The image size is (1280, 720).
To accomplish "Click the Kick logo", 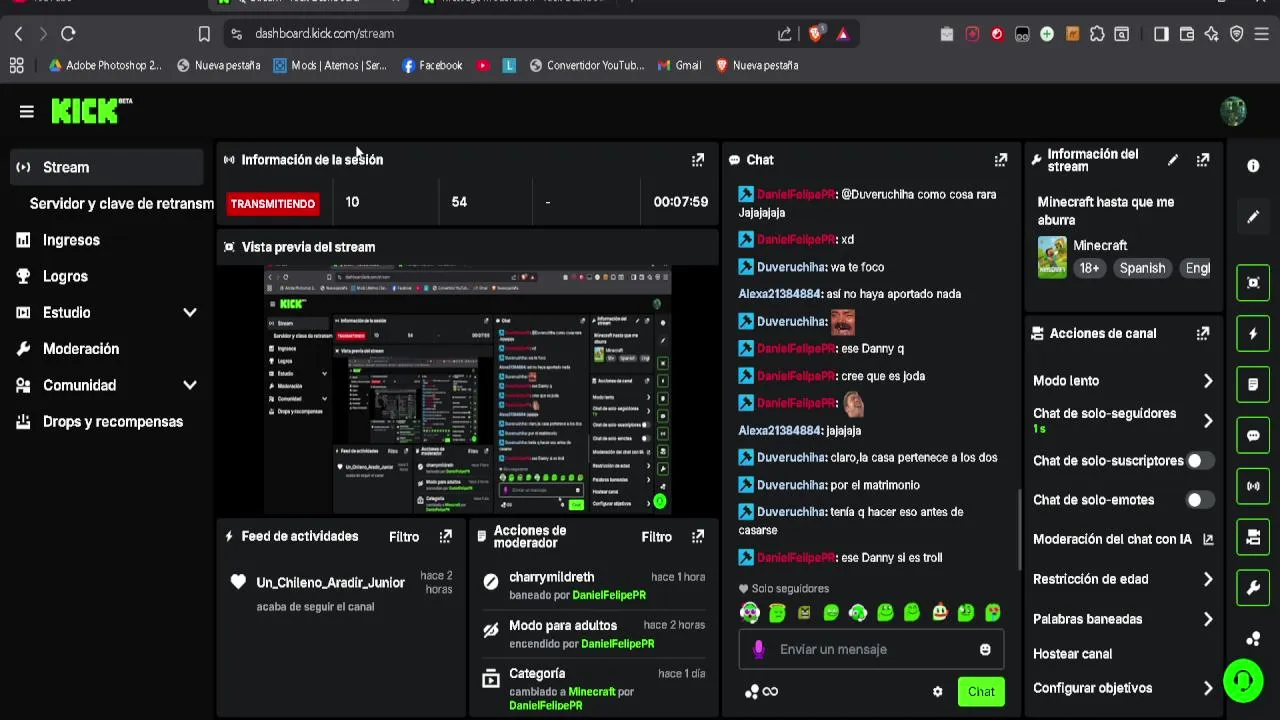I will pos(91,111).
